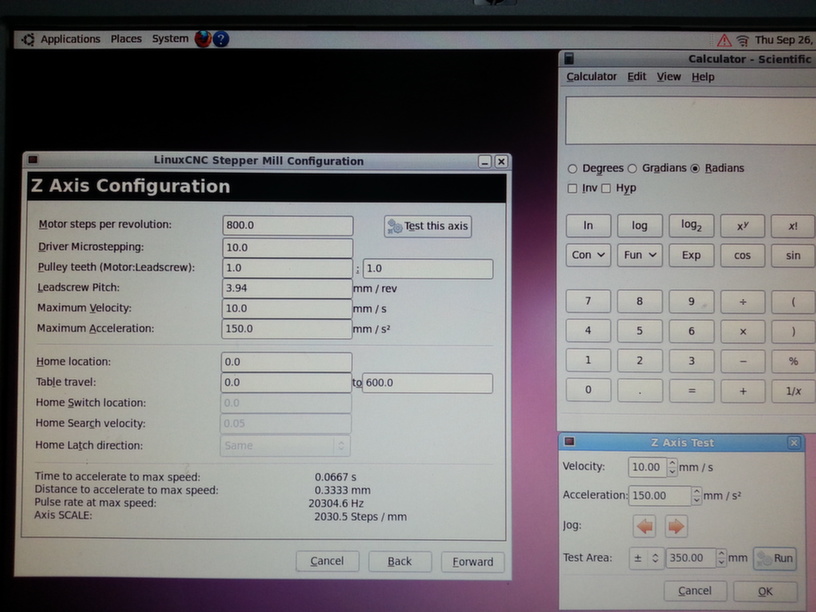Toggle the Hyp checkbox
The width and height of the screenshot is (816, 612).
click(x=619, y=188)
